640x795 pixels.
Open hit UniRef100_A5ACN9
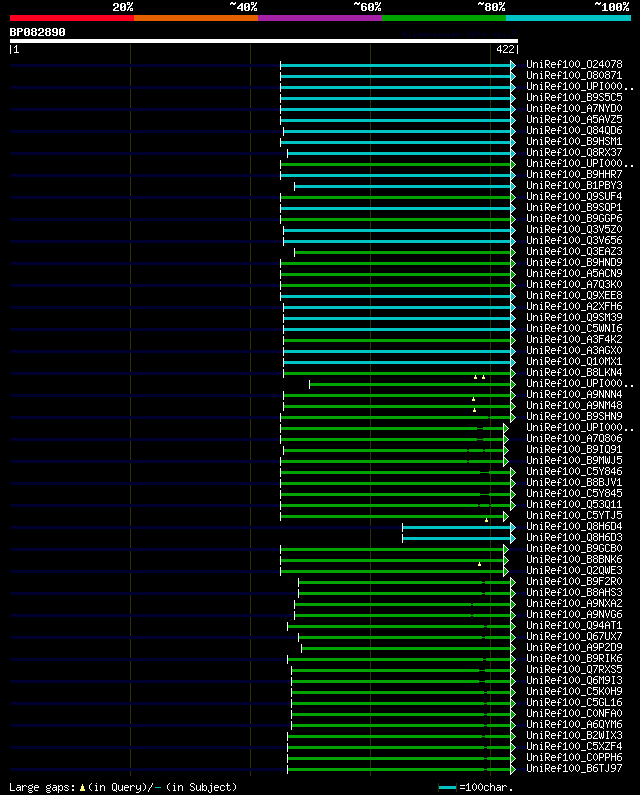tap(574, 273)
